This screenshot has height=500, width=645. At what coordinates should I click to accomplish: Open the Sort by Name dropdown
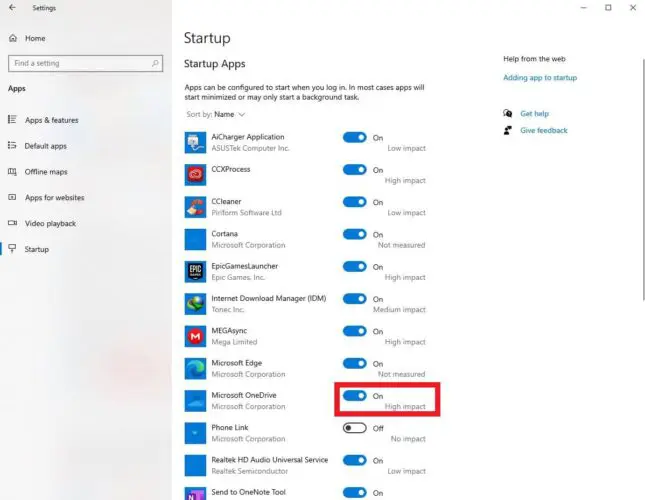coord(216,114)
